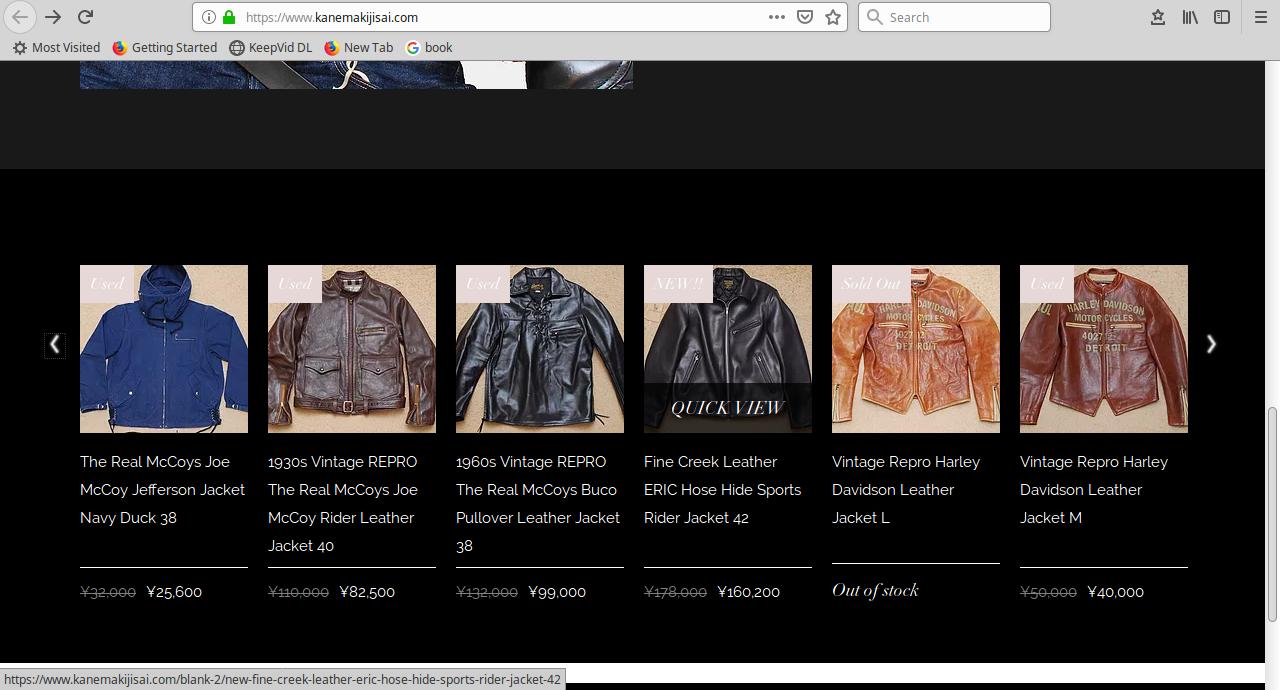Open Fine Creek Leather ERIC title link
Image resolution: width=1280 pixels, height=690 pixels.
click(x=723, y=490)
